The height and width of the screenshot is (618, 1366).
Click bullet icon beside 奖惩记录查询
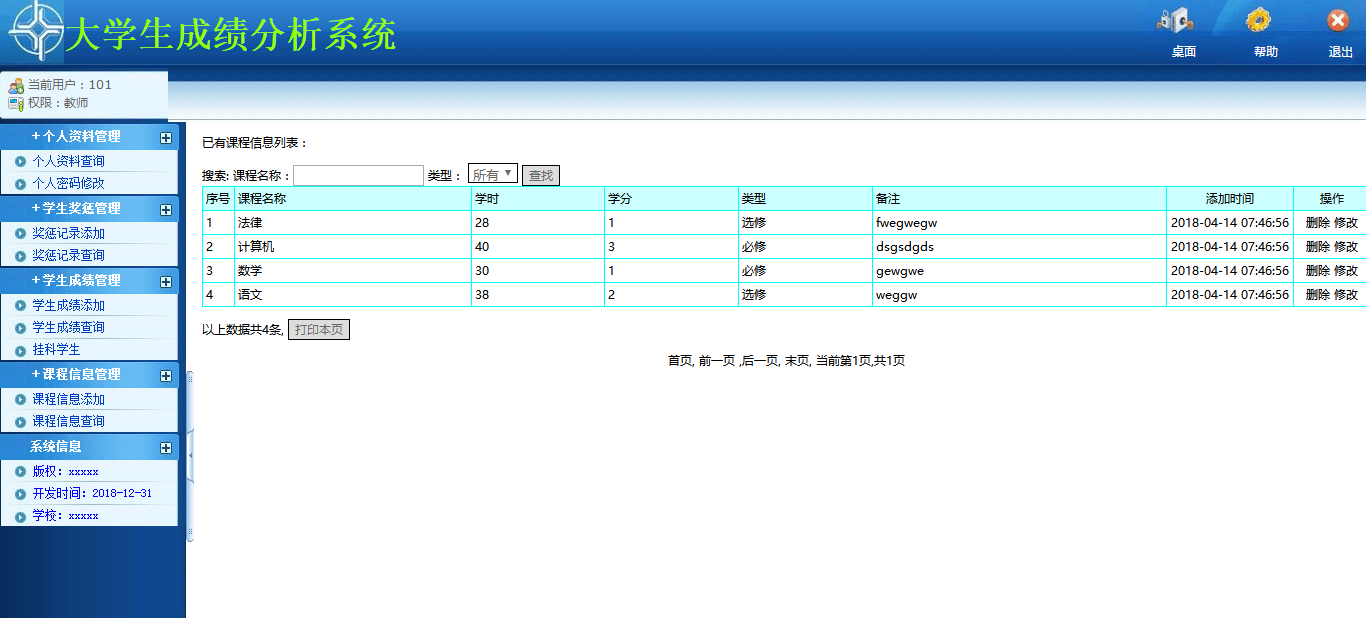click(20, 255)
